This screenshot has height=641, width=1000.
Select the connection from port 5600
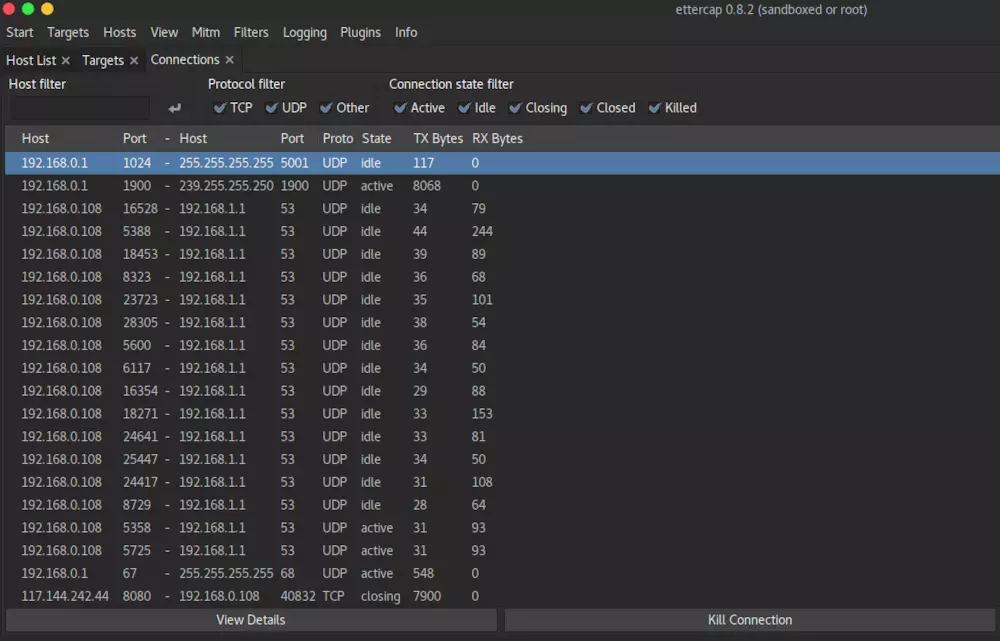click(x=503, y=346)
